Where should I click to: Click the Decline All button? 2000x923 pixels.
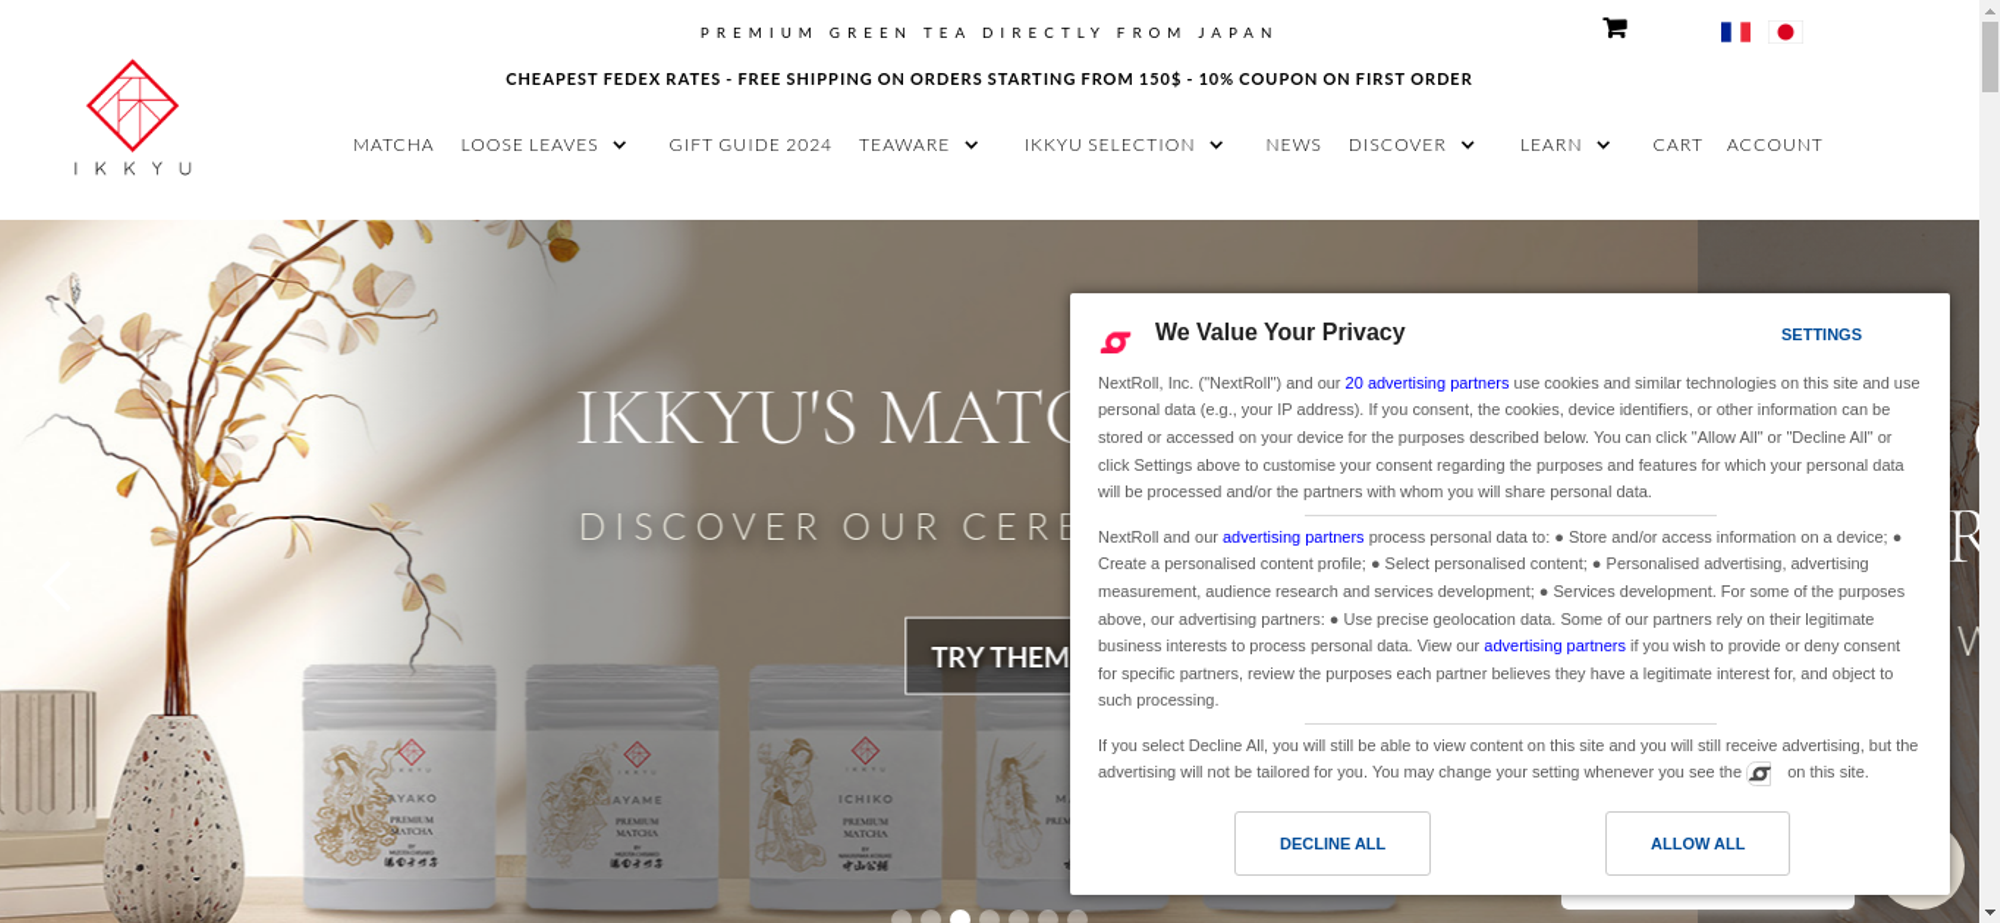[x=1332, y=844]
